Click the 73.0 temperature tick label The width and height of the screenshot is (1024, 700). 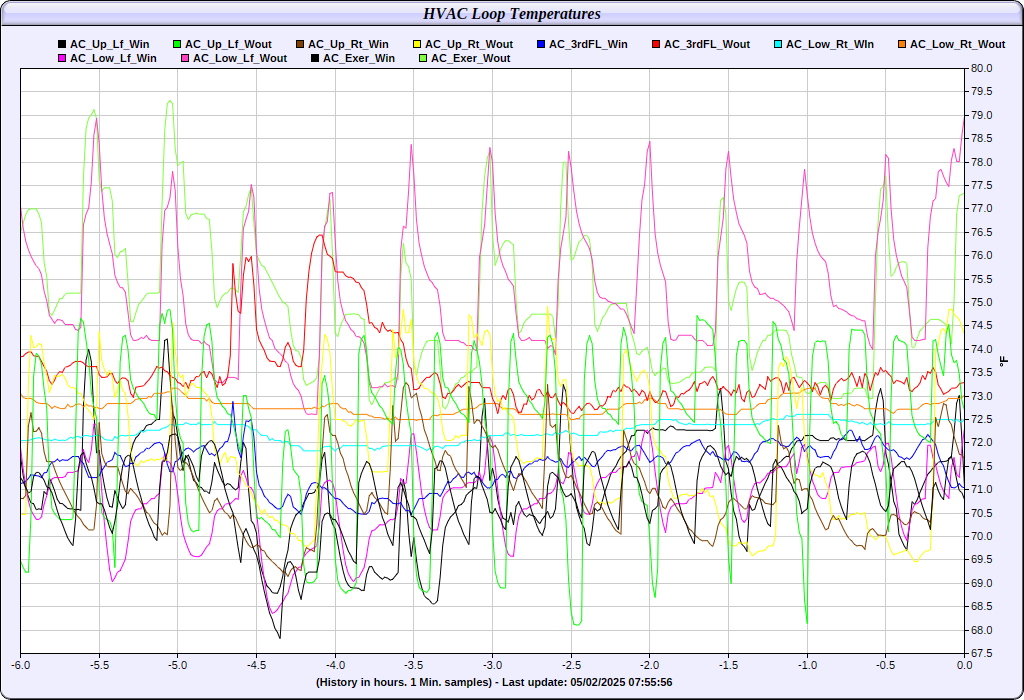[x=982, y=396]
